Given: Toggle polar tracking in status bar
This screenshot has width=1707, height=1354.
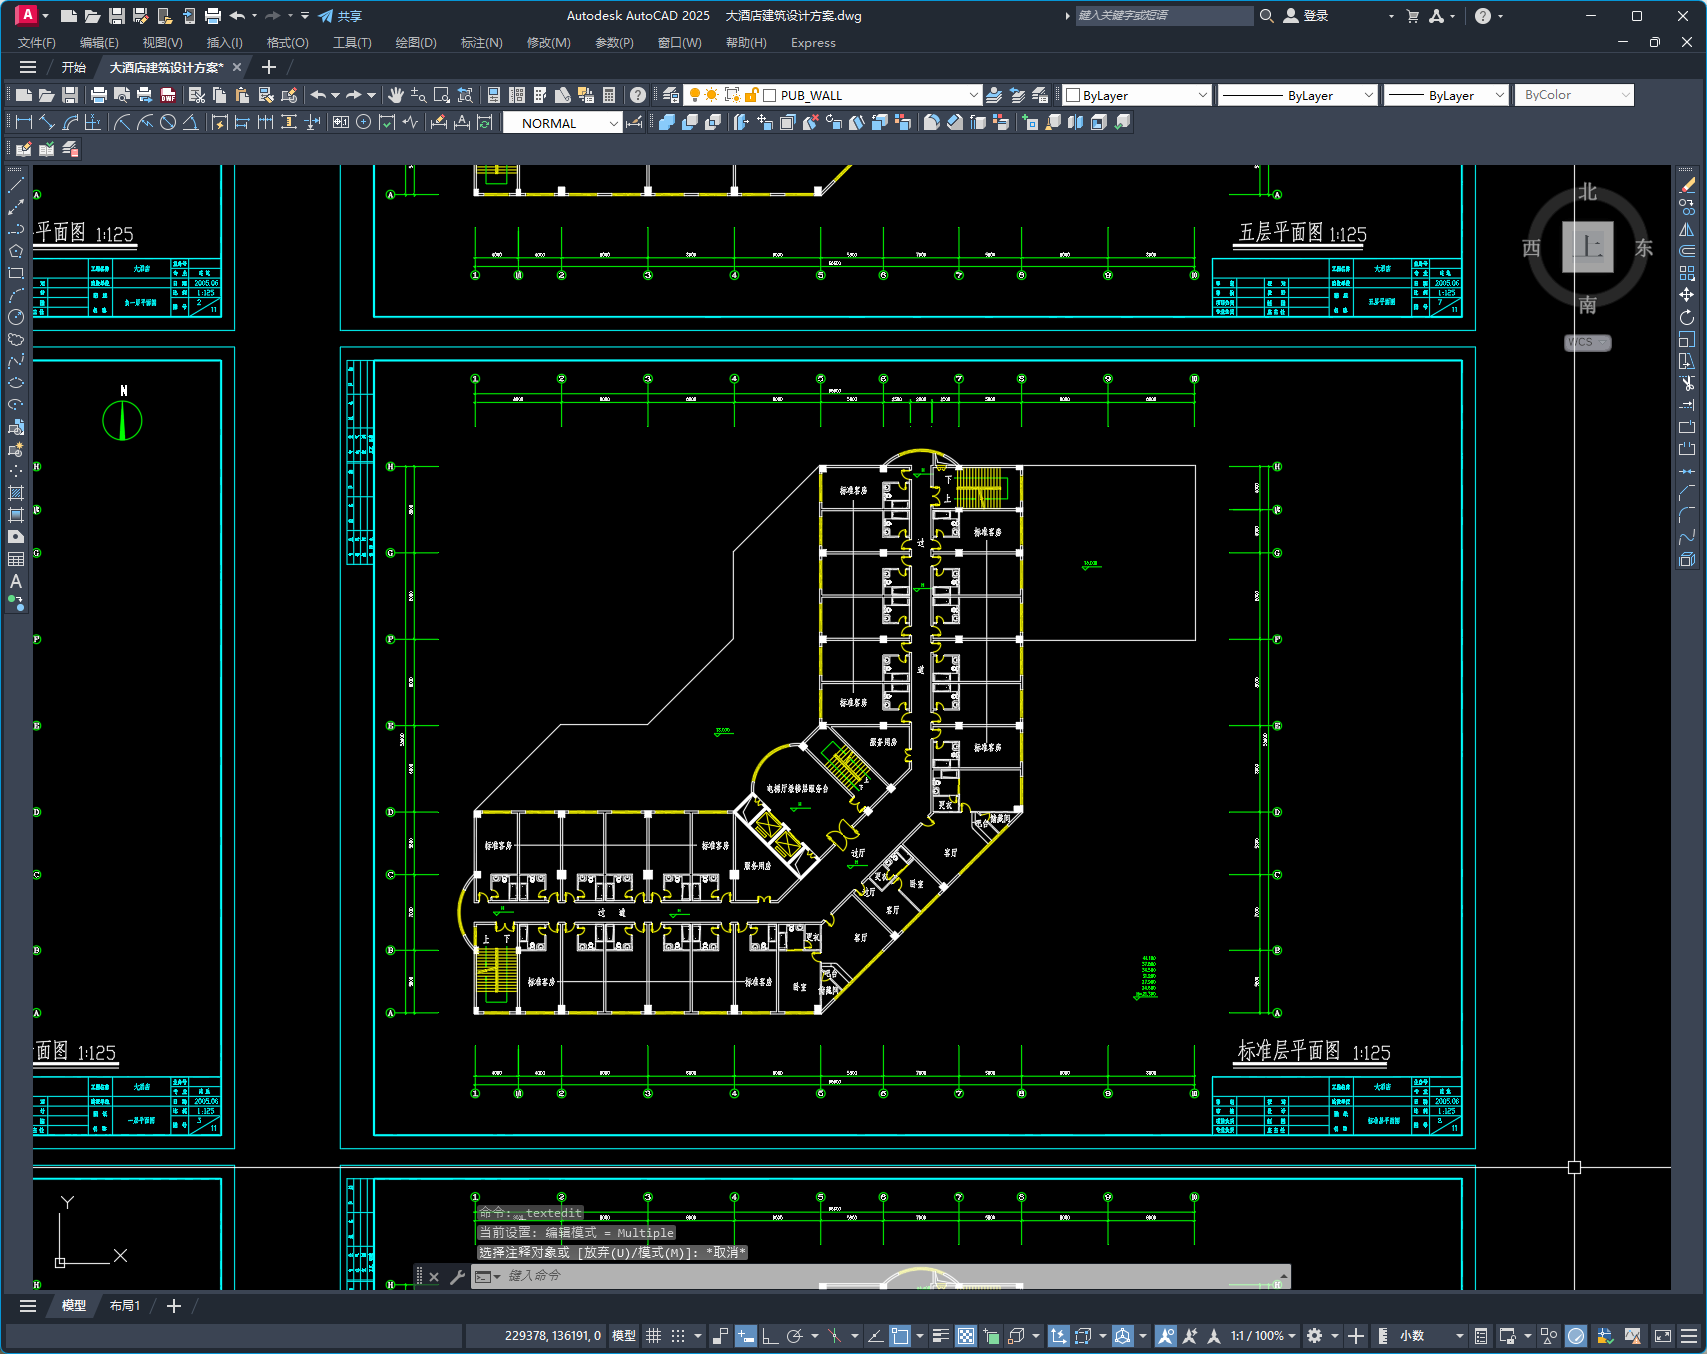Looking at the screenshot, I should (795, 1336).
